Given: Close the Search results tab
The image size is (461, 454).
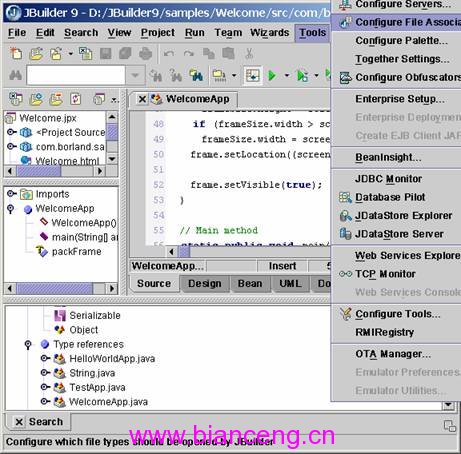Looking at the screenshot, I should [19, 422].
